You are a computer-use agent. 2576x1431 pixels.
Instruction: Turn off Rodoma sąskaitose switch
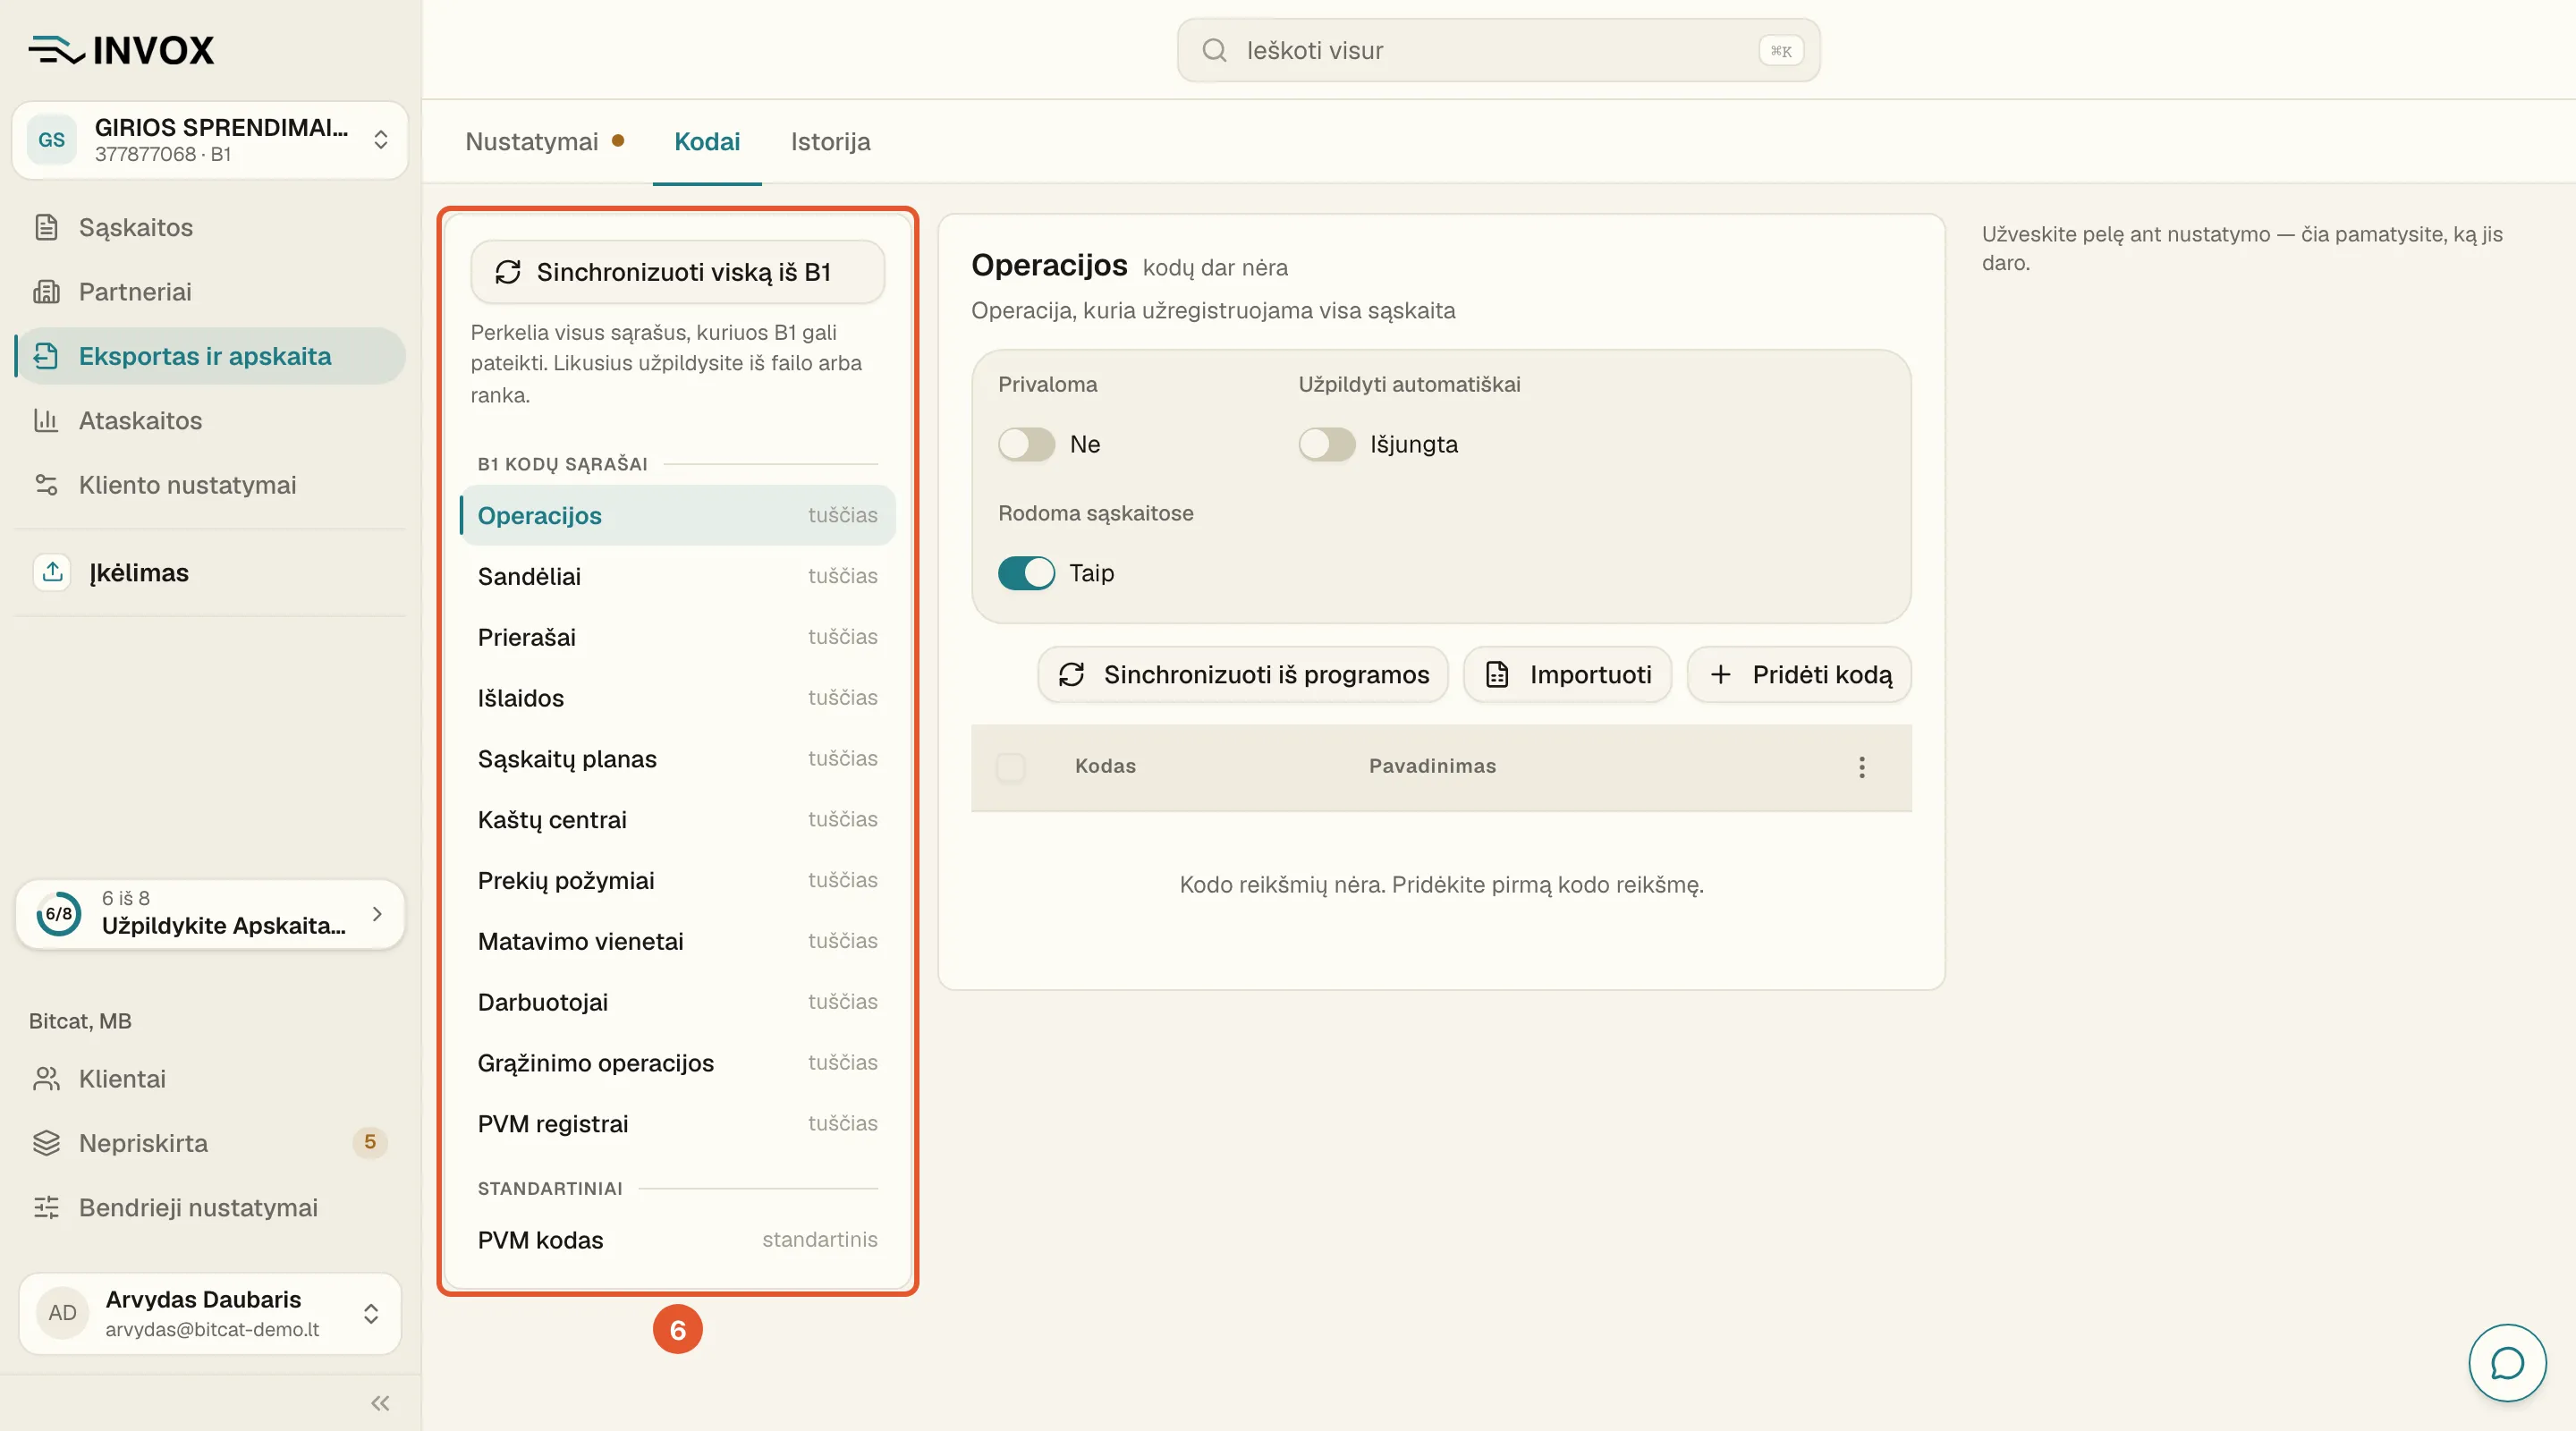coord(1026,573)
